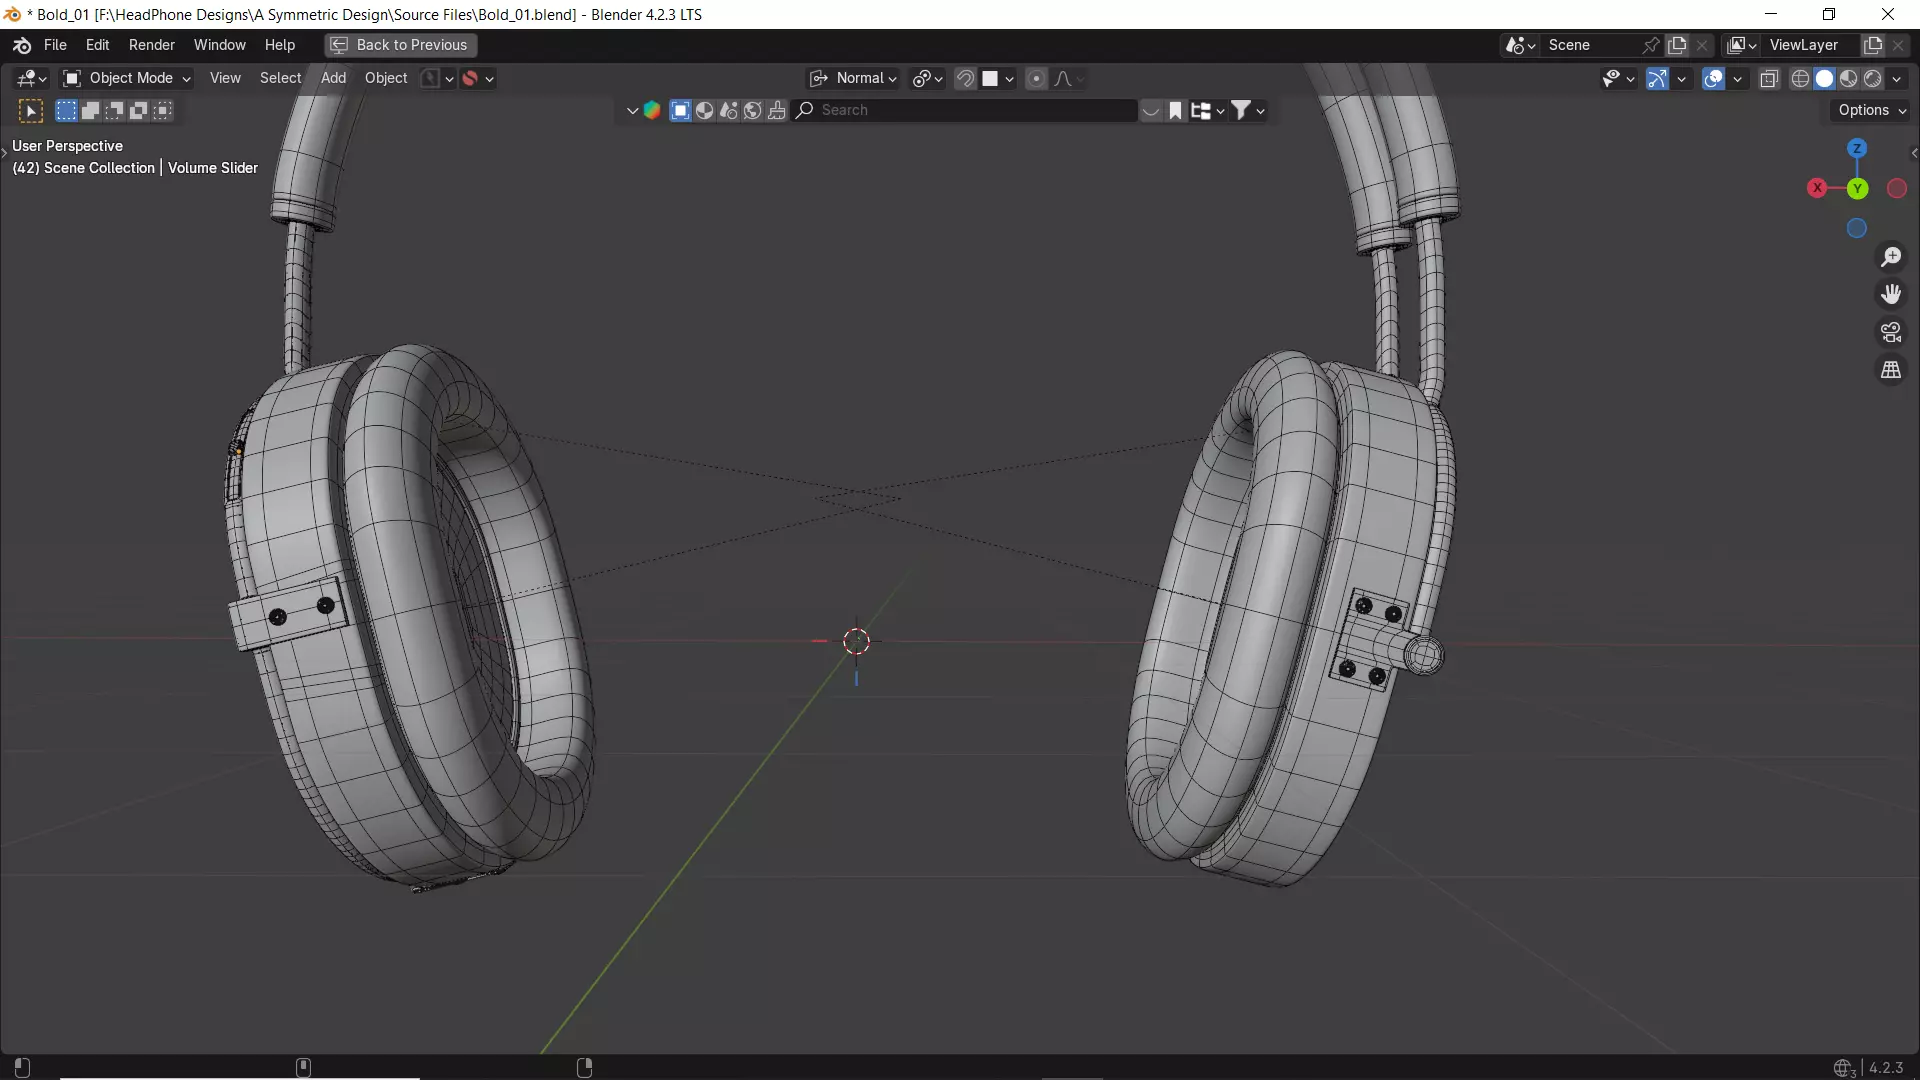
Task: Open the Options dropdown
Action: click(1871, 111)
